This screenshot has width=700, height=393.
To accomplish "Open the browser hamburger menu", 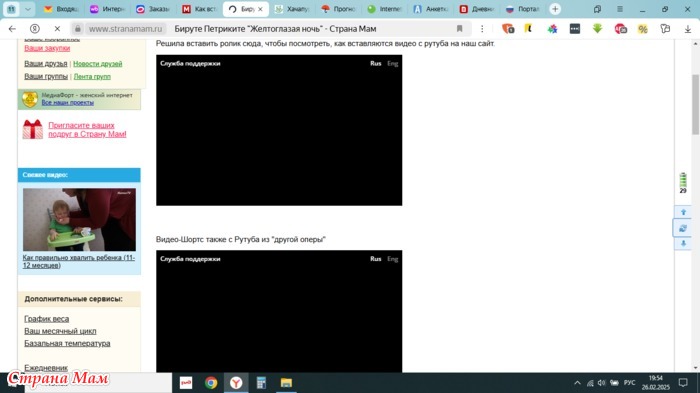I will [620, 9].
